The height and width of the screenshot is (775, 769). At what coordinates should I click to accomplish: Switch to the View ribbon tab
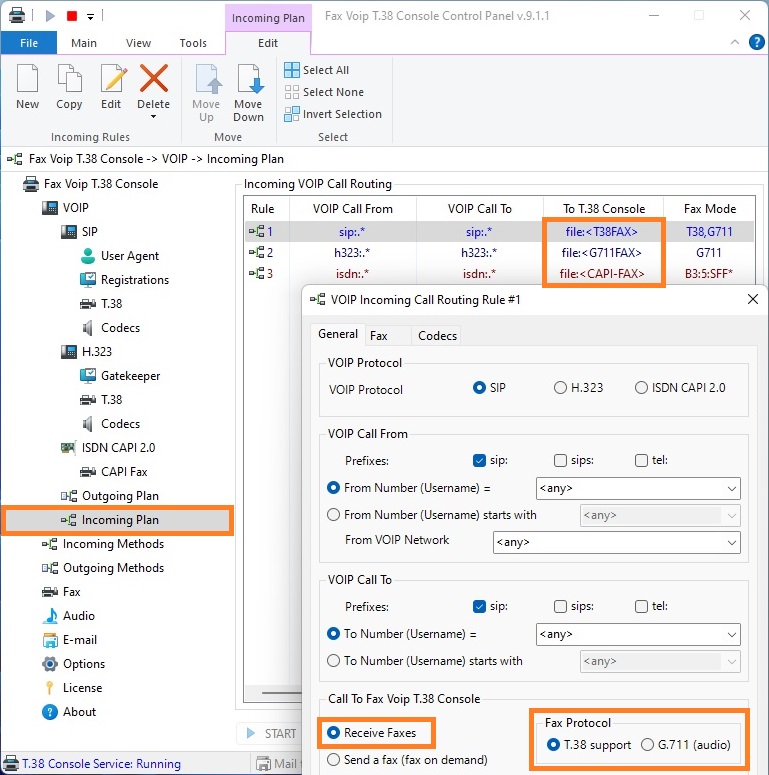(x=138, y=43)
